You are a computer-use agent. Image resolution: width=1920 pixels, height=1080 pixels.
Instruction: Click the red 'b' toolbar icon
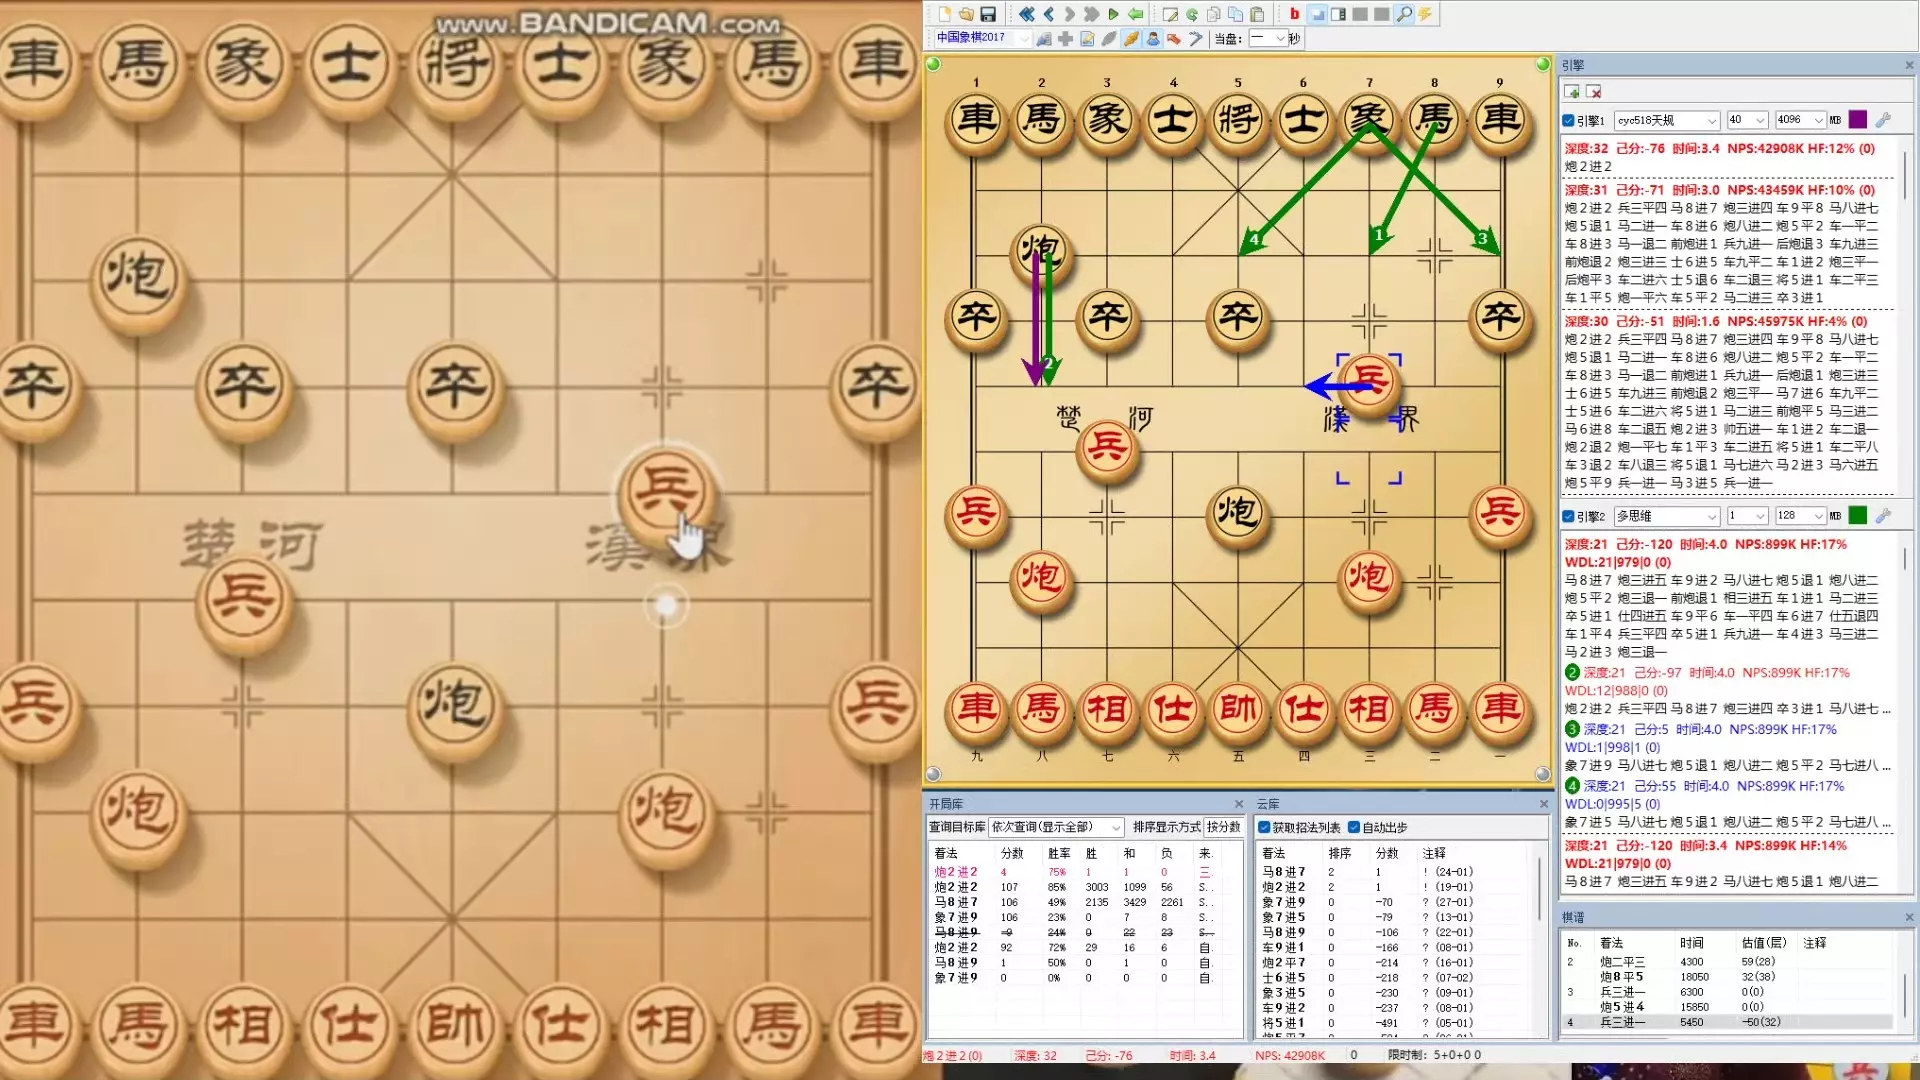coord(1294,14)
